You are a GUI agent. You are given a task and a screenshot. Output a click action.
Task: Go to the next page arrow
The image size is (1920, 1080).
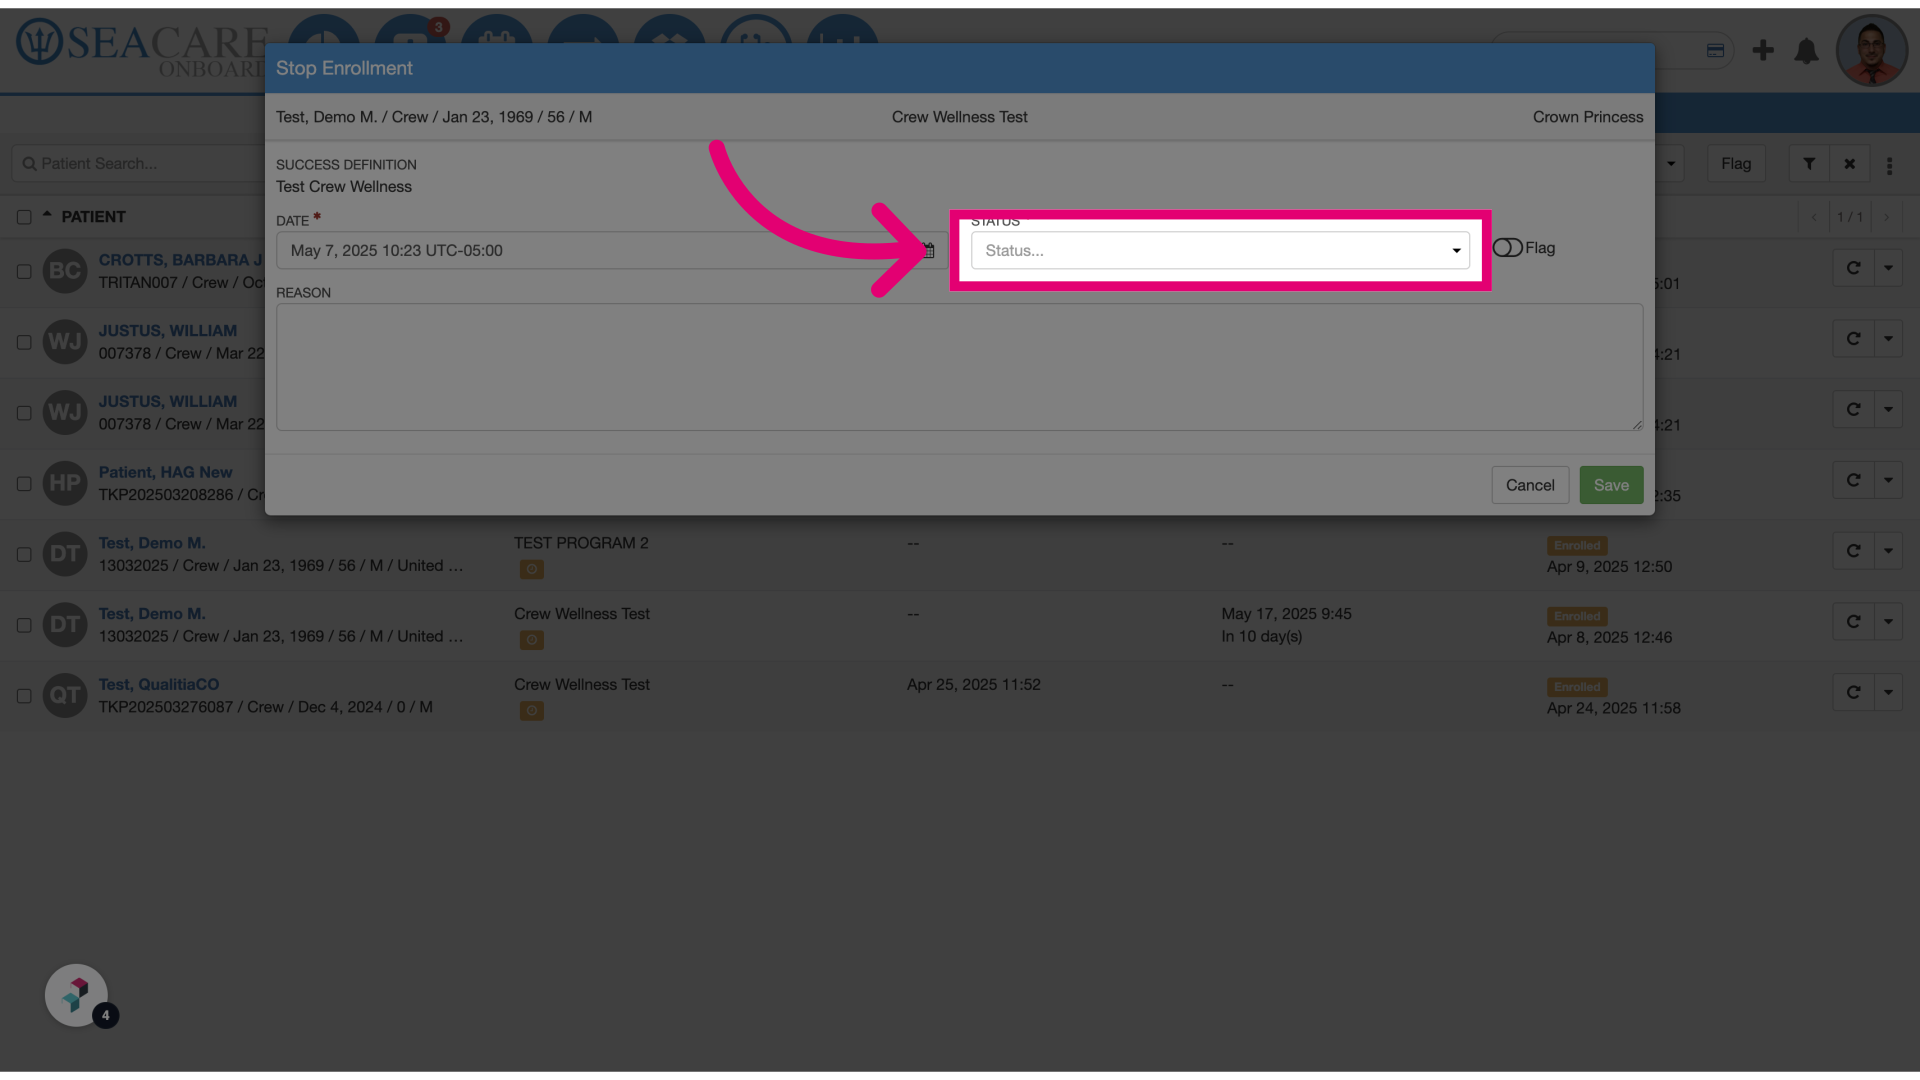pos(1887,217)
